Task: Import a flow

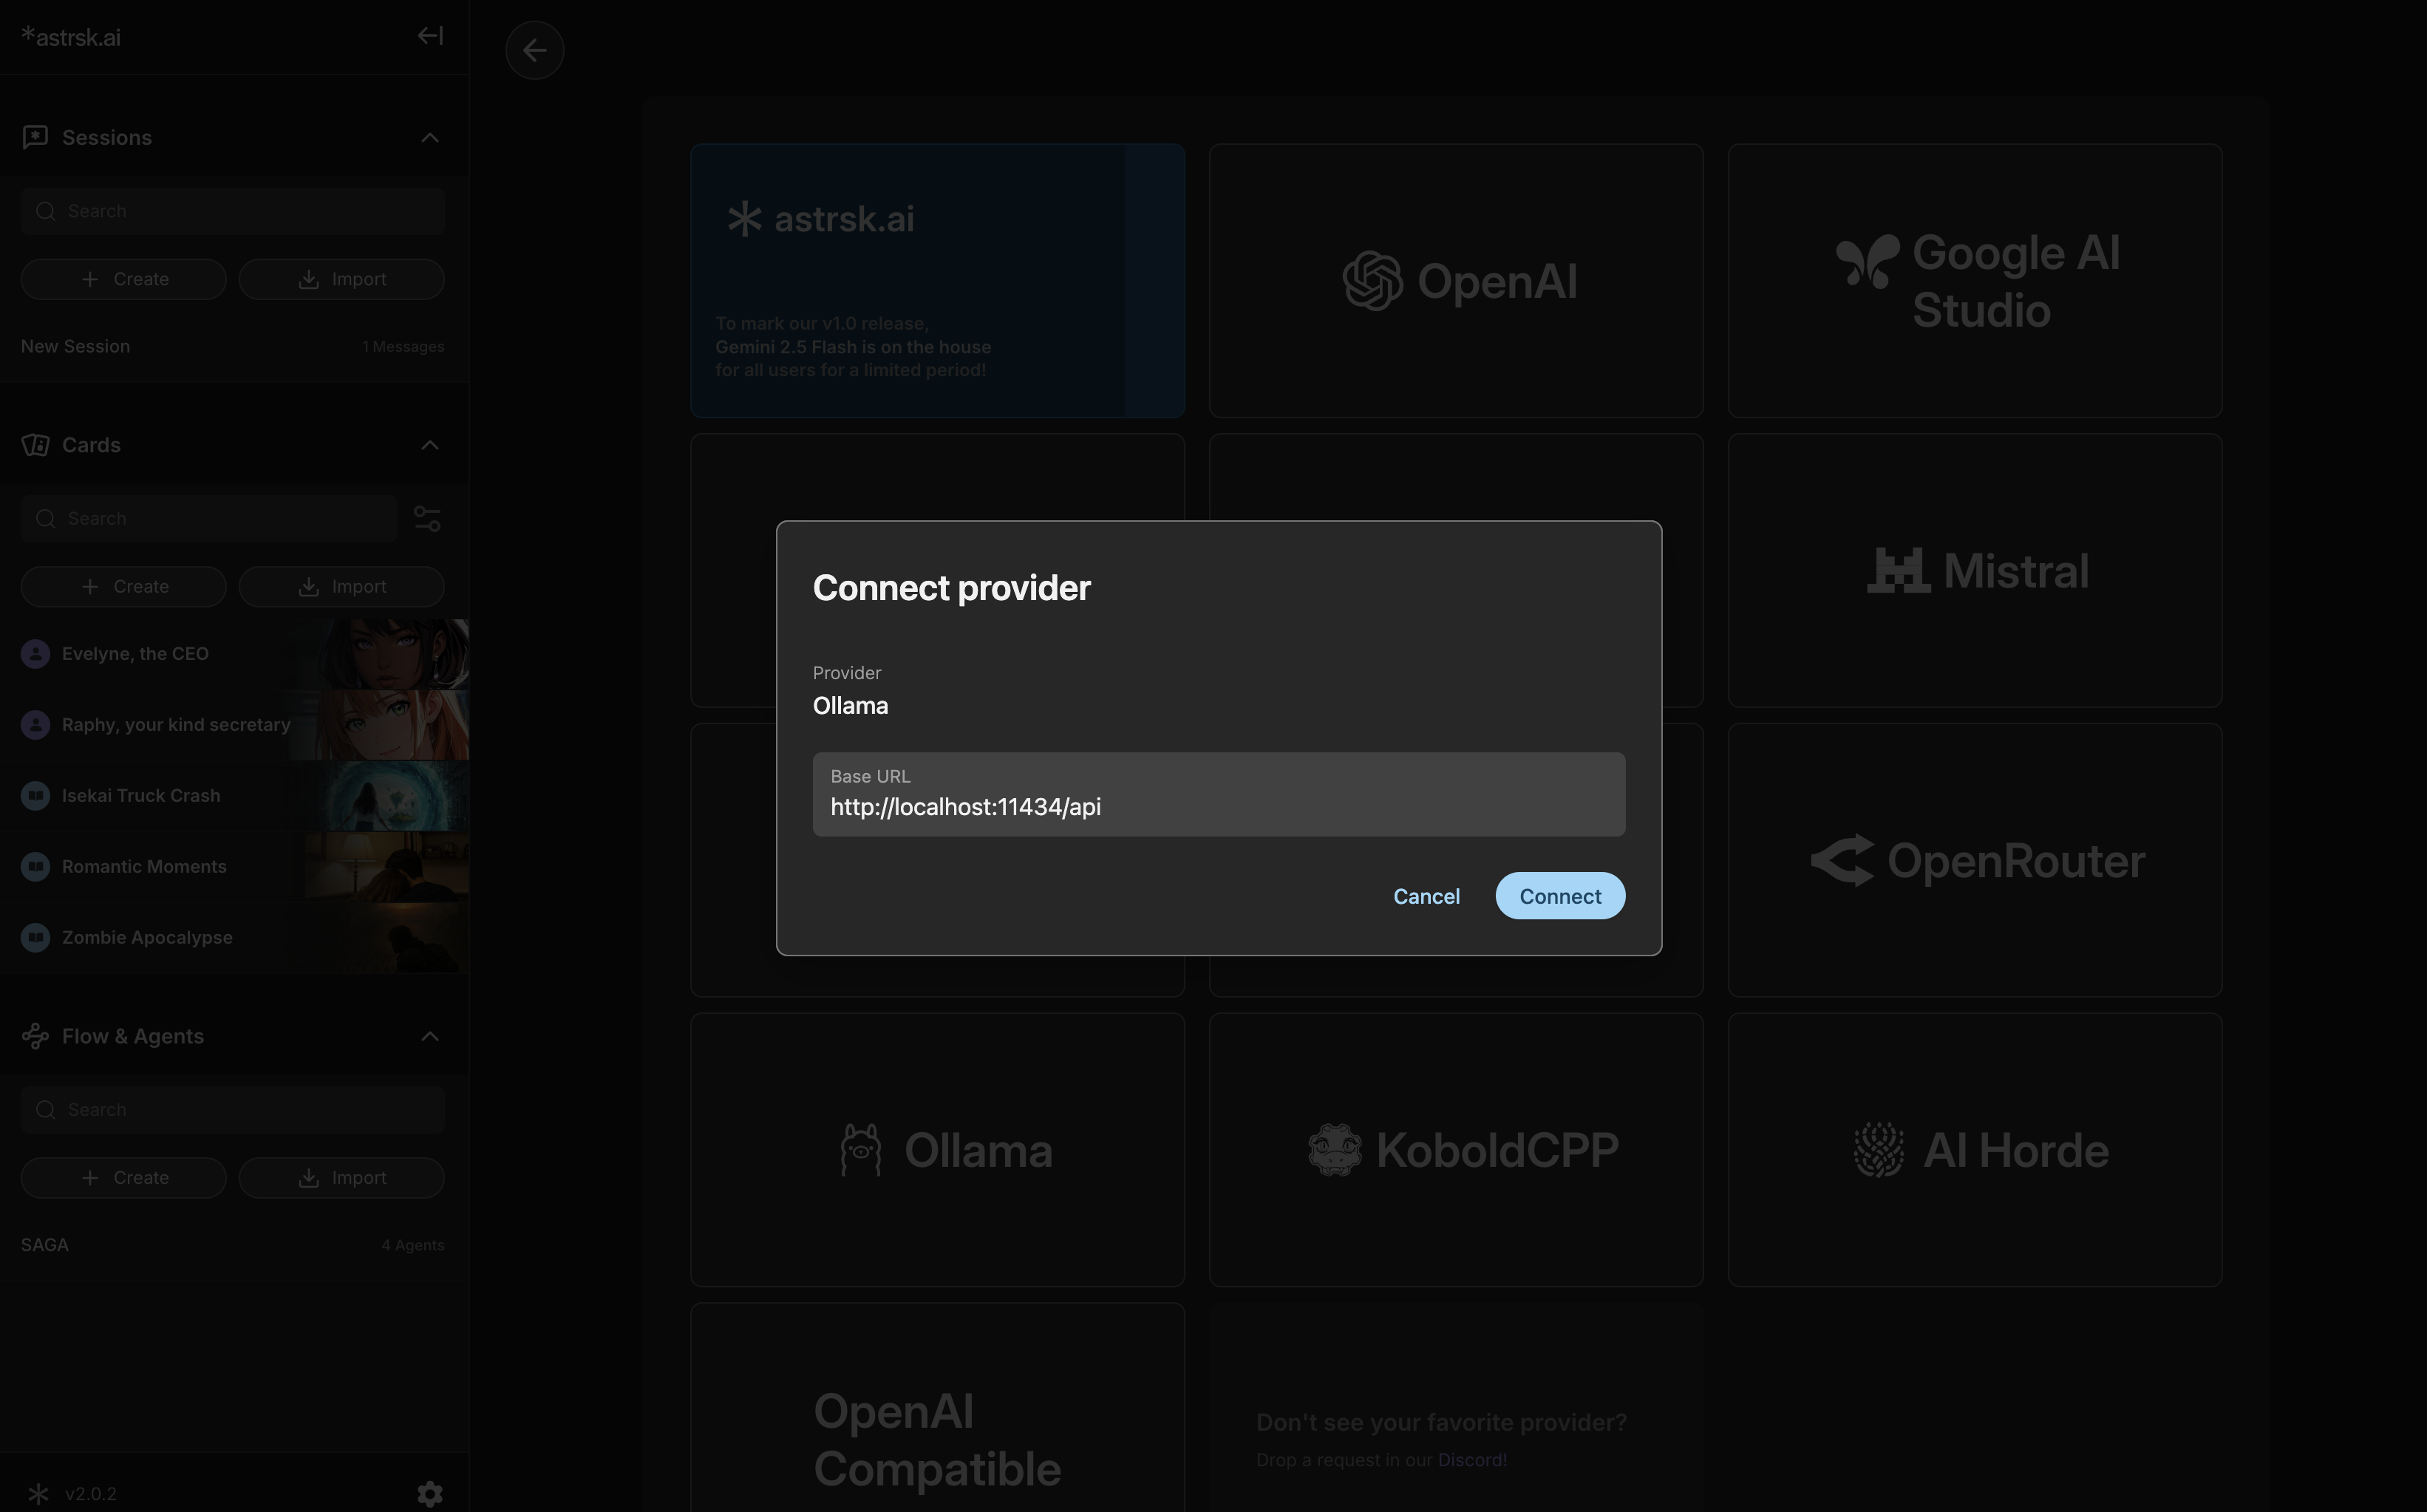Action: (341, 1177)
